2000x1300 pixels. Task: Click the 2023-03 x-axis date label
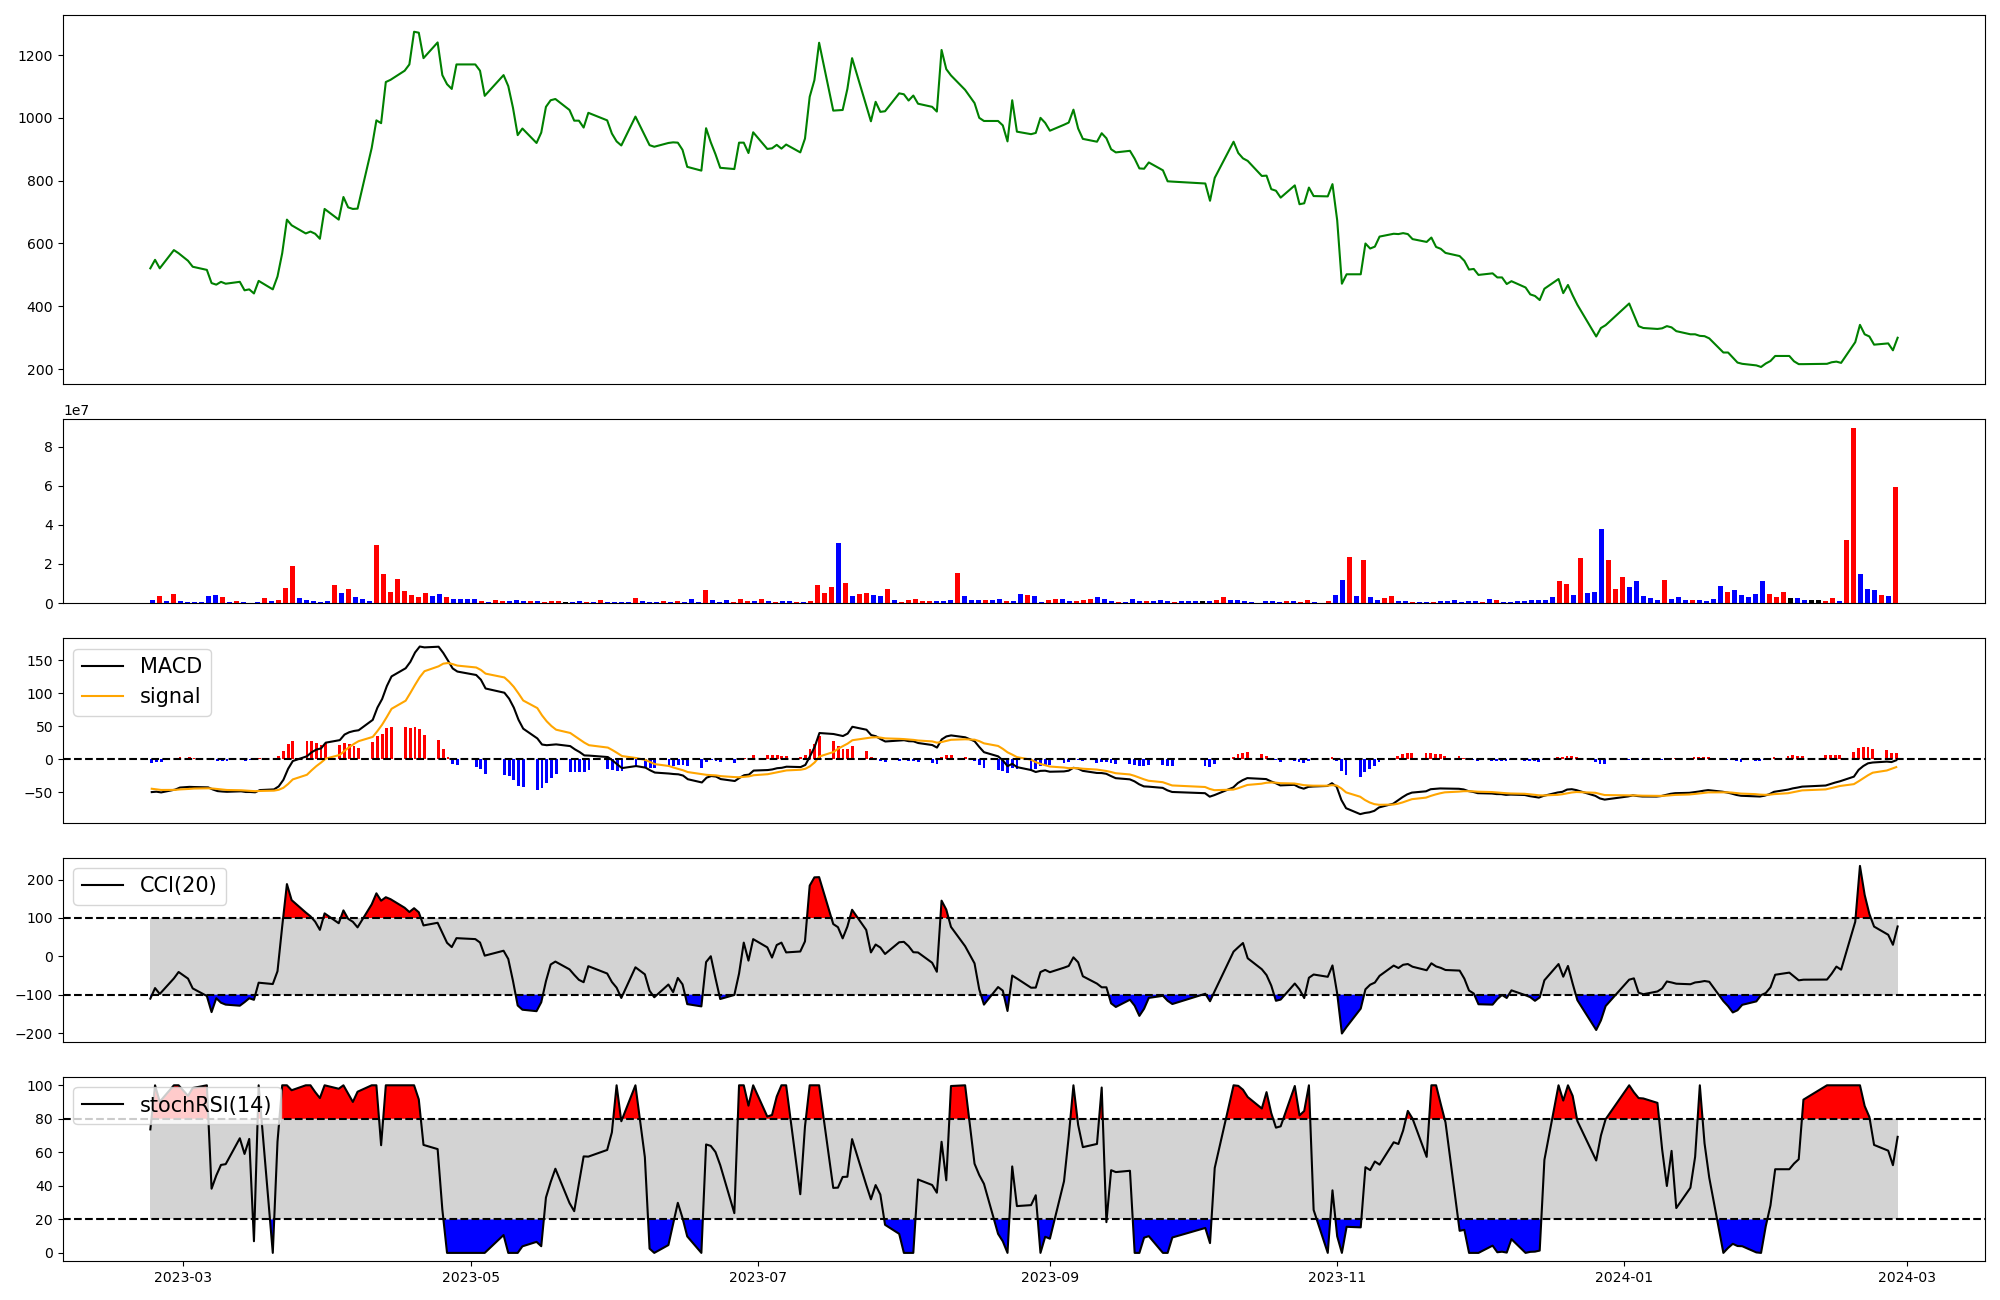(x=183, y=1276)
